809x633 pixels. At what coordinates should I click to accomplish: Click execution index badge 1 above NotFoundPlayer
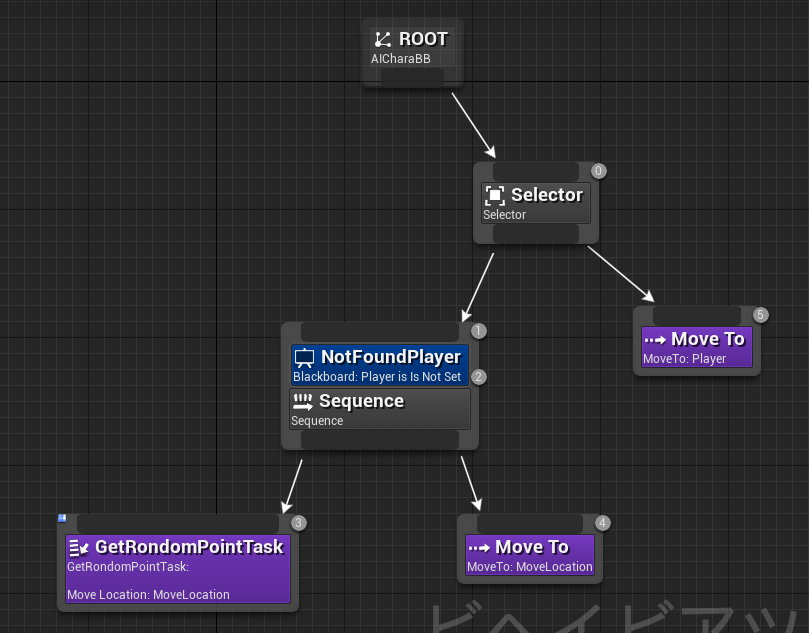pyautogui.click(x=478, y=331)
